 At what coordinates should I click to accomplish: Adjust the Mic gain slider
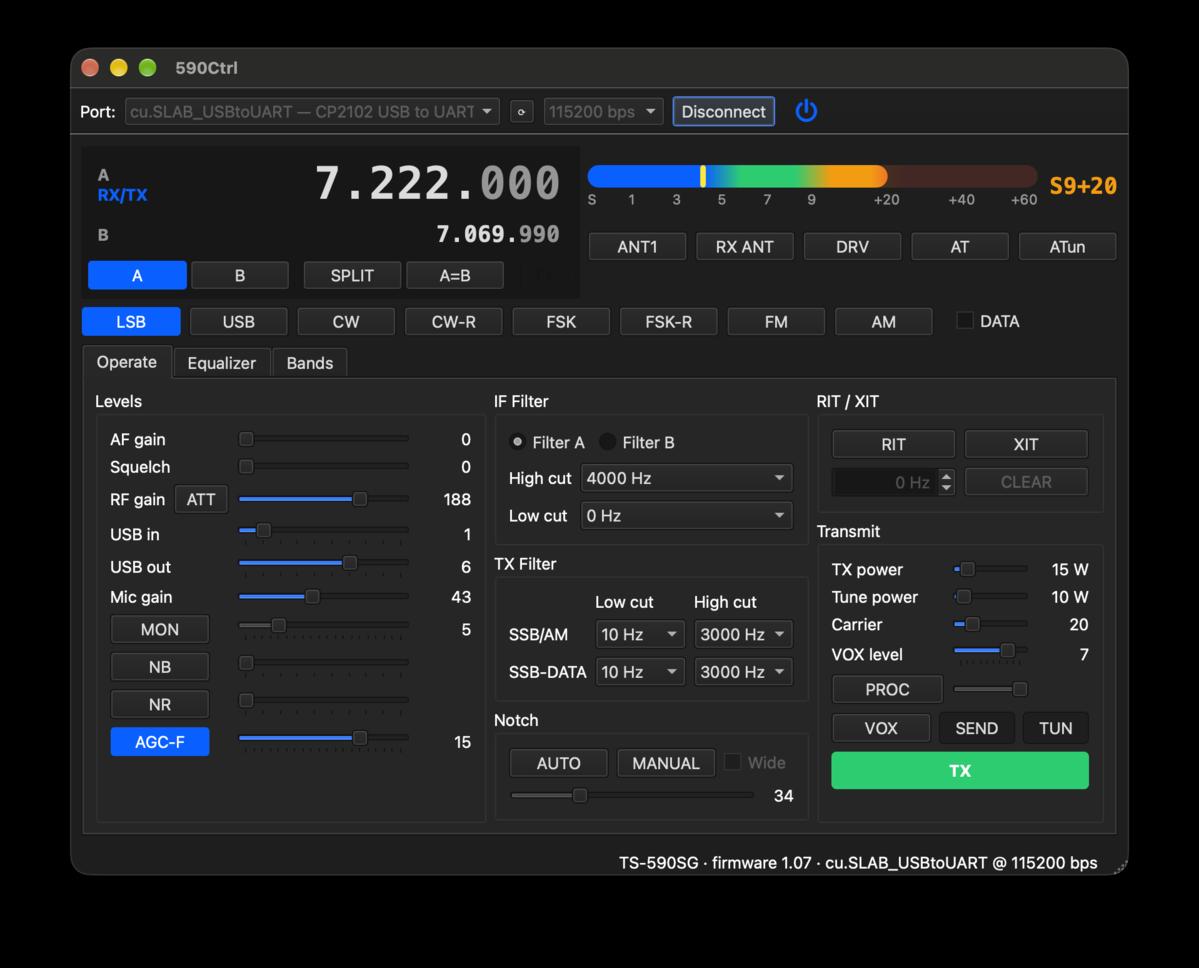point(323,596)
